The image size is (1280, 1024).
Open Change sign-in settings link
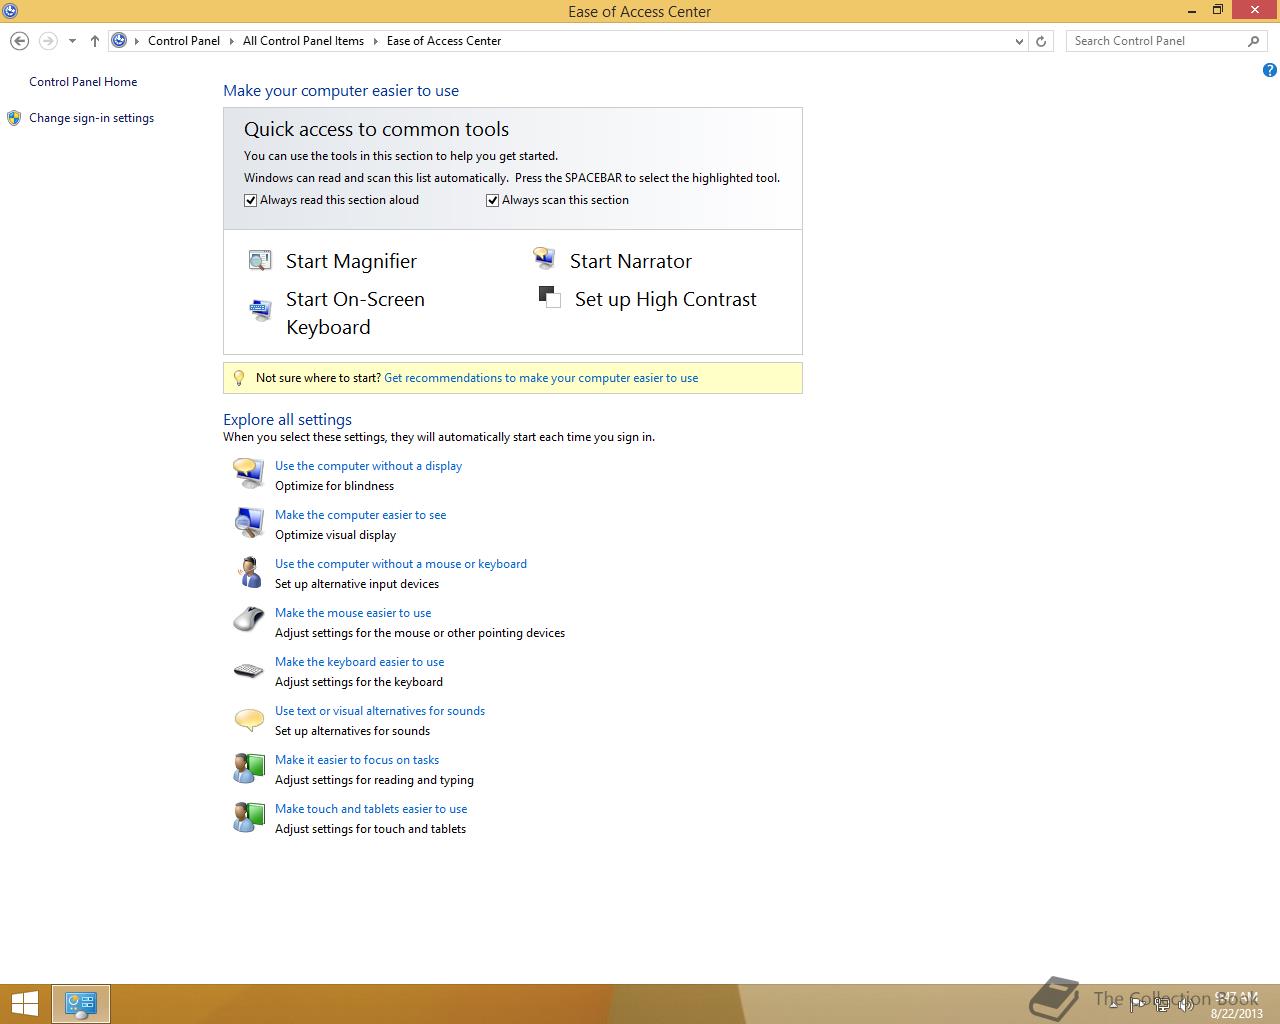pyautogui.click(x=91, y=118)
